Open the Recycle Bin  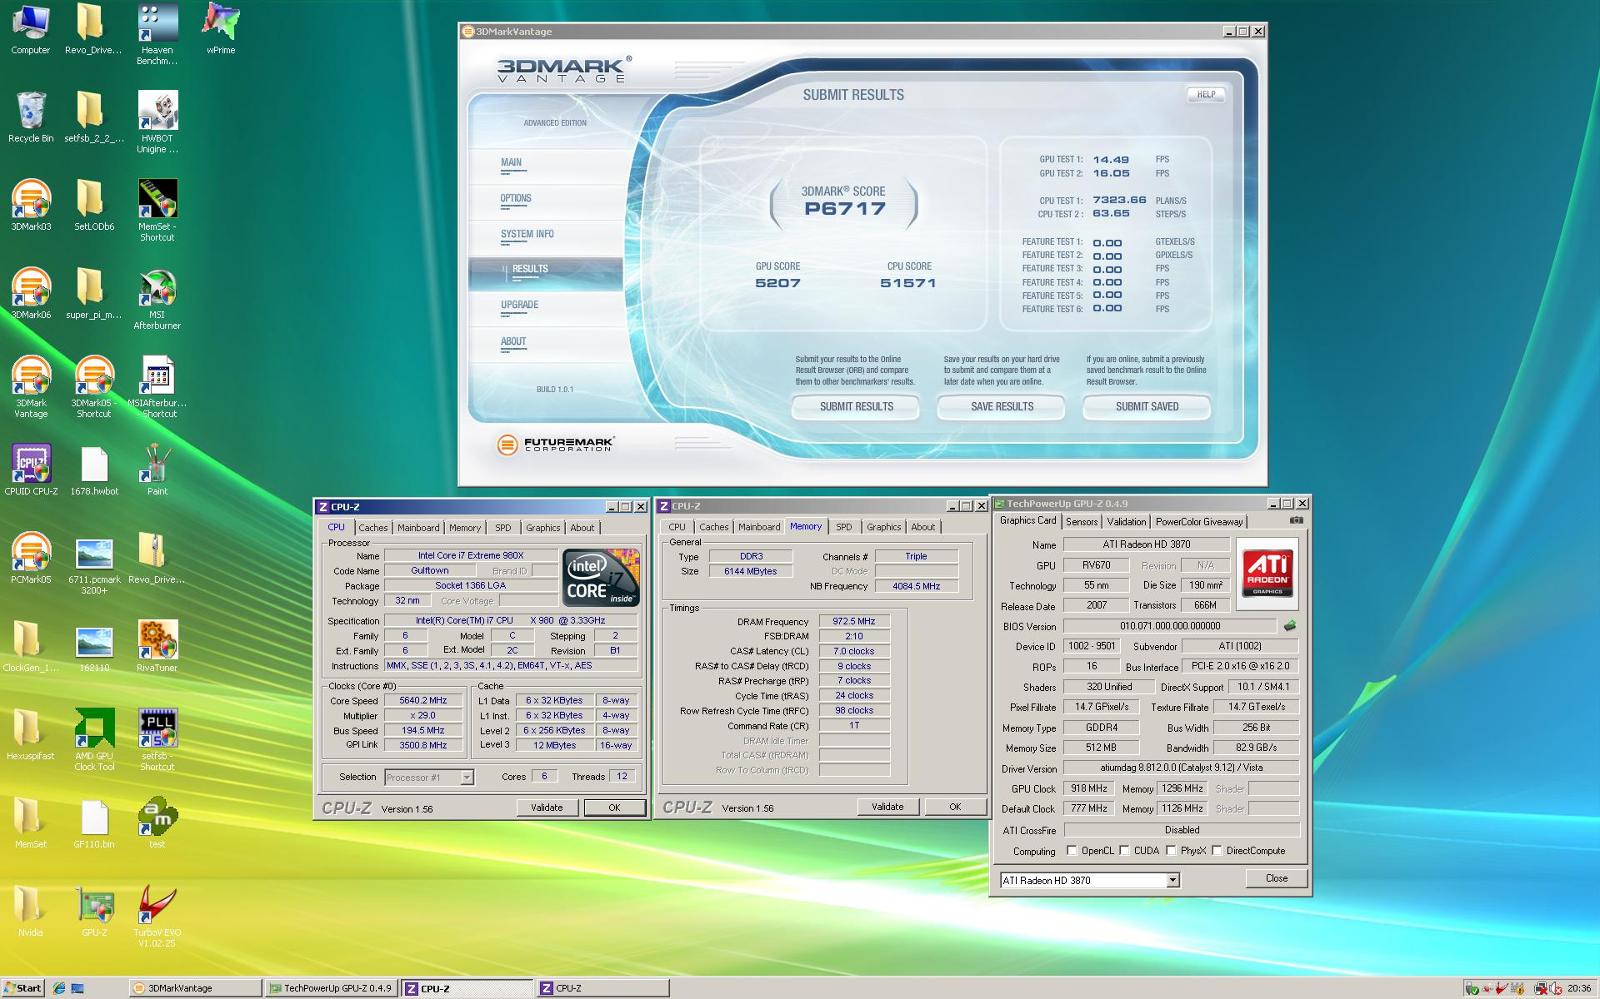[30, 117]
